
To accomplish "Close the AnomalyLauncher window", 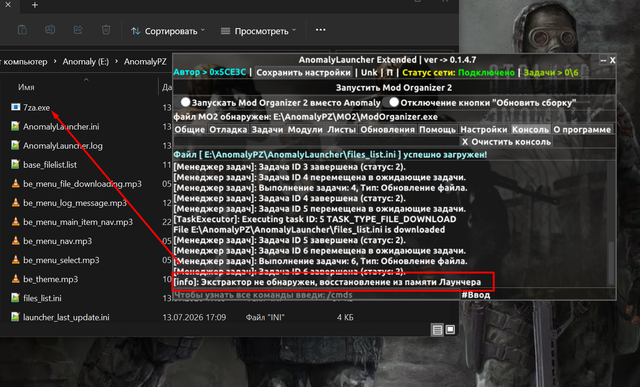I will (612, 60).
